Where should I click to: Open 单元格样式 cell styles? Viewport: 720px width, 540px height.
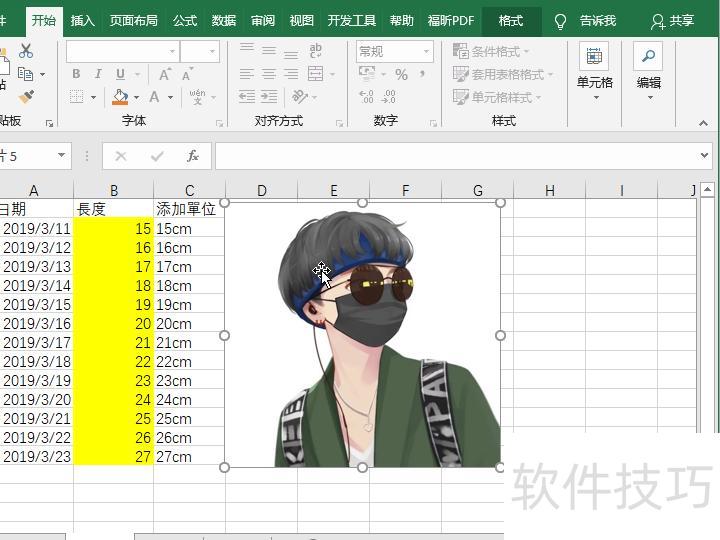pos(497,97)
